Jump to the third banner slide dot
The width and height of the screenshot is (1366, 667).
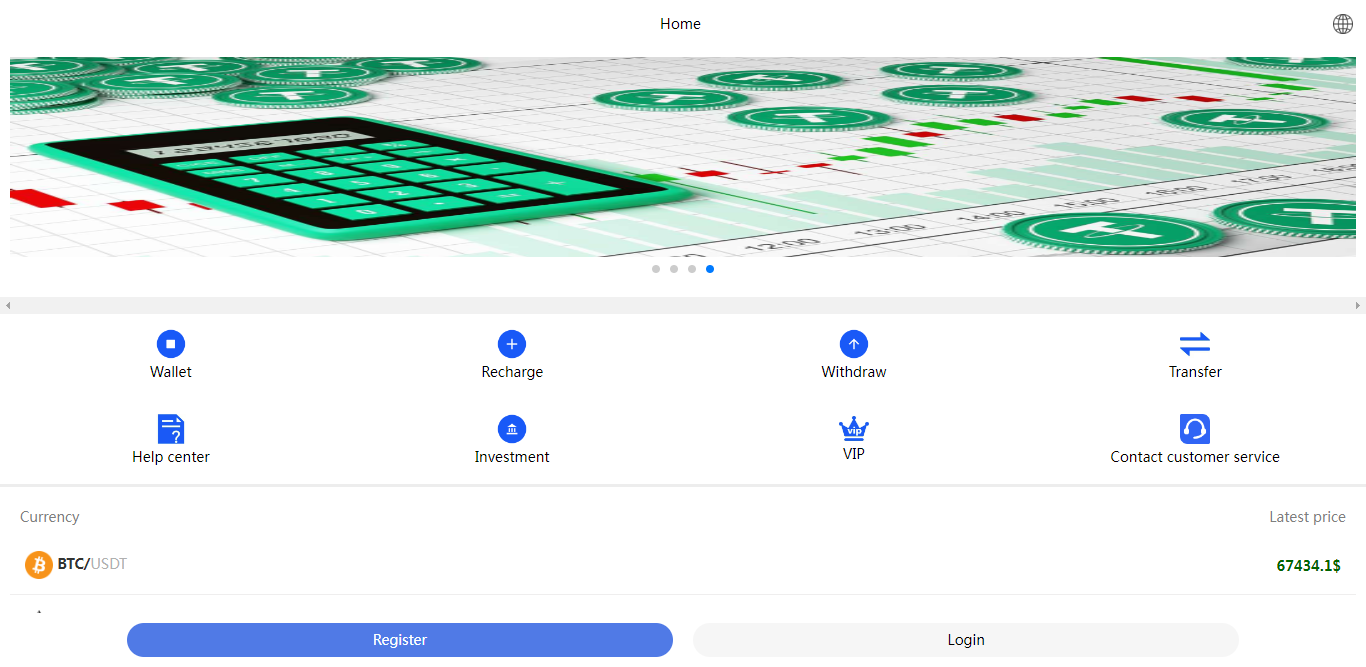click(692, 269)
